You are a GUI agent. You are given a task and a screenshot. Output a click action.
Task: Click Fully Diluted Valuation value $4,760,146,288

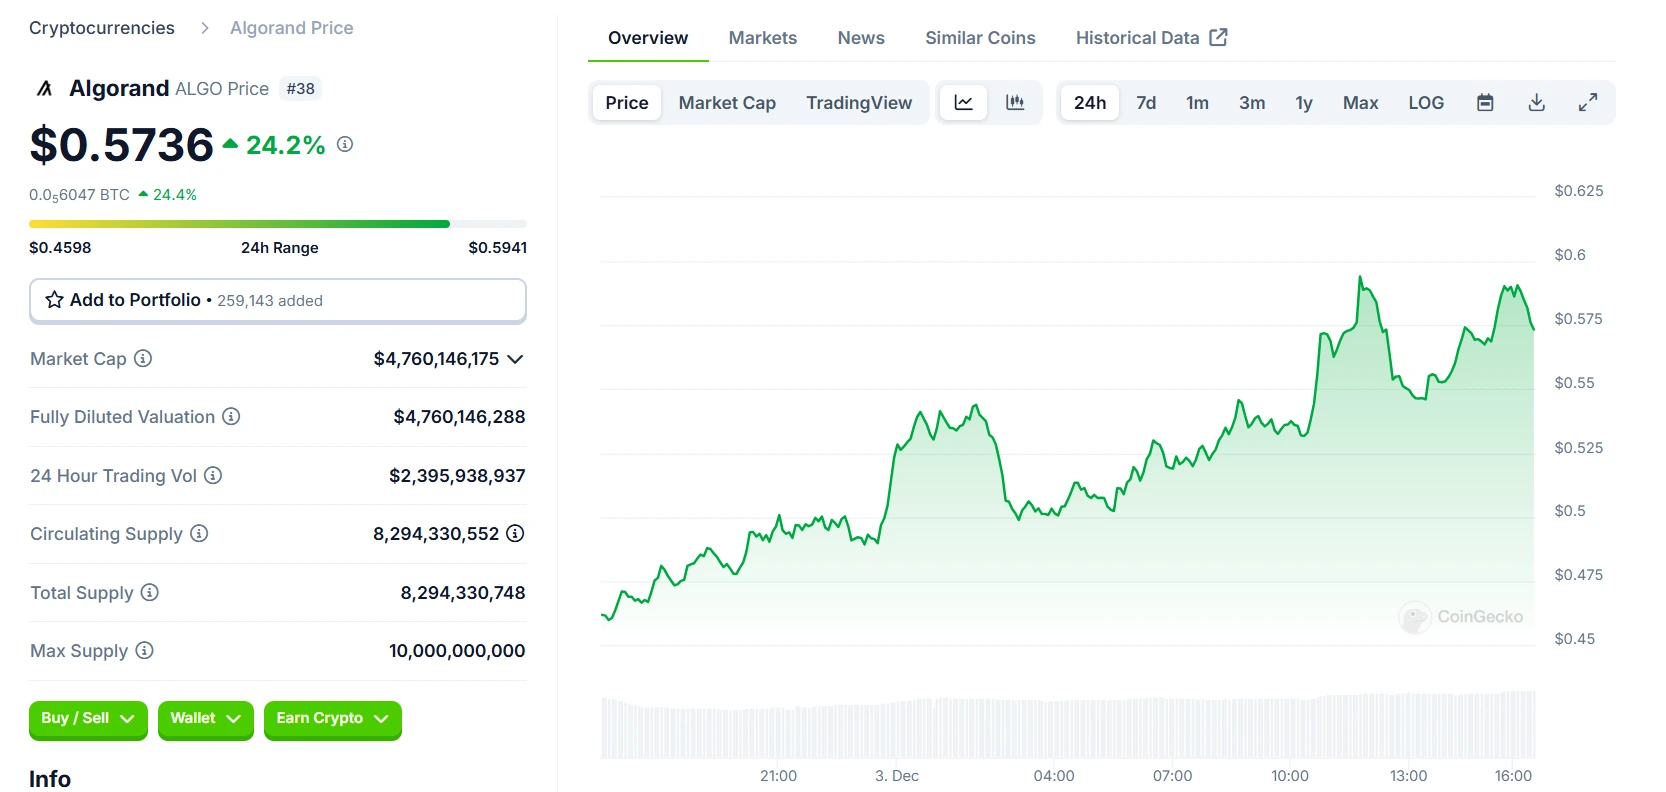(459, 417)
